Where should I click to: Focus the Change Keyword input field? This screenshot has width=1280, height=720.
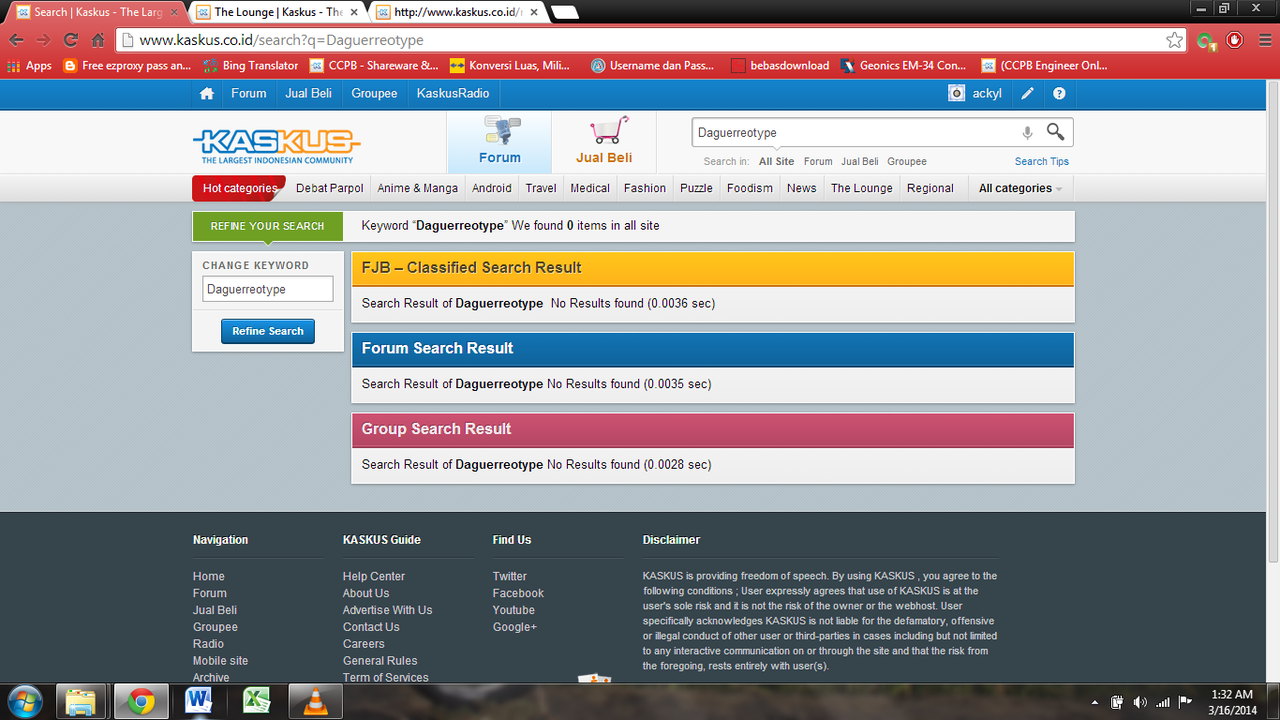pyautogui.click(x=268, y=289)
